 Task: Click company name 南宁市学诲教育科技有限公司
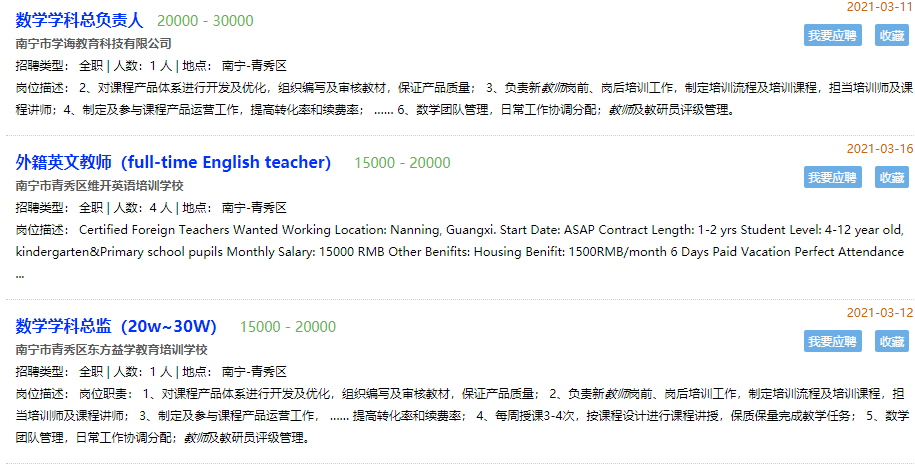pyautogui.click(x=94, y=44)
